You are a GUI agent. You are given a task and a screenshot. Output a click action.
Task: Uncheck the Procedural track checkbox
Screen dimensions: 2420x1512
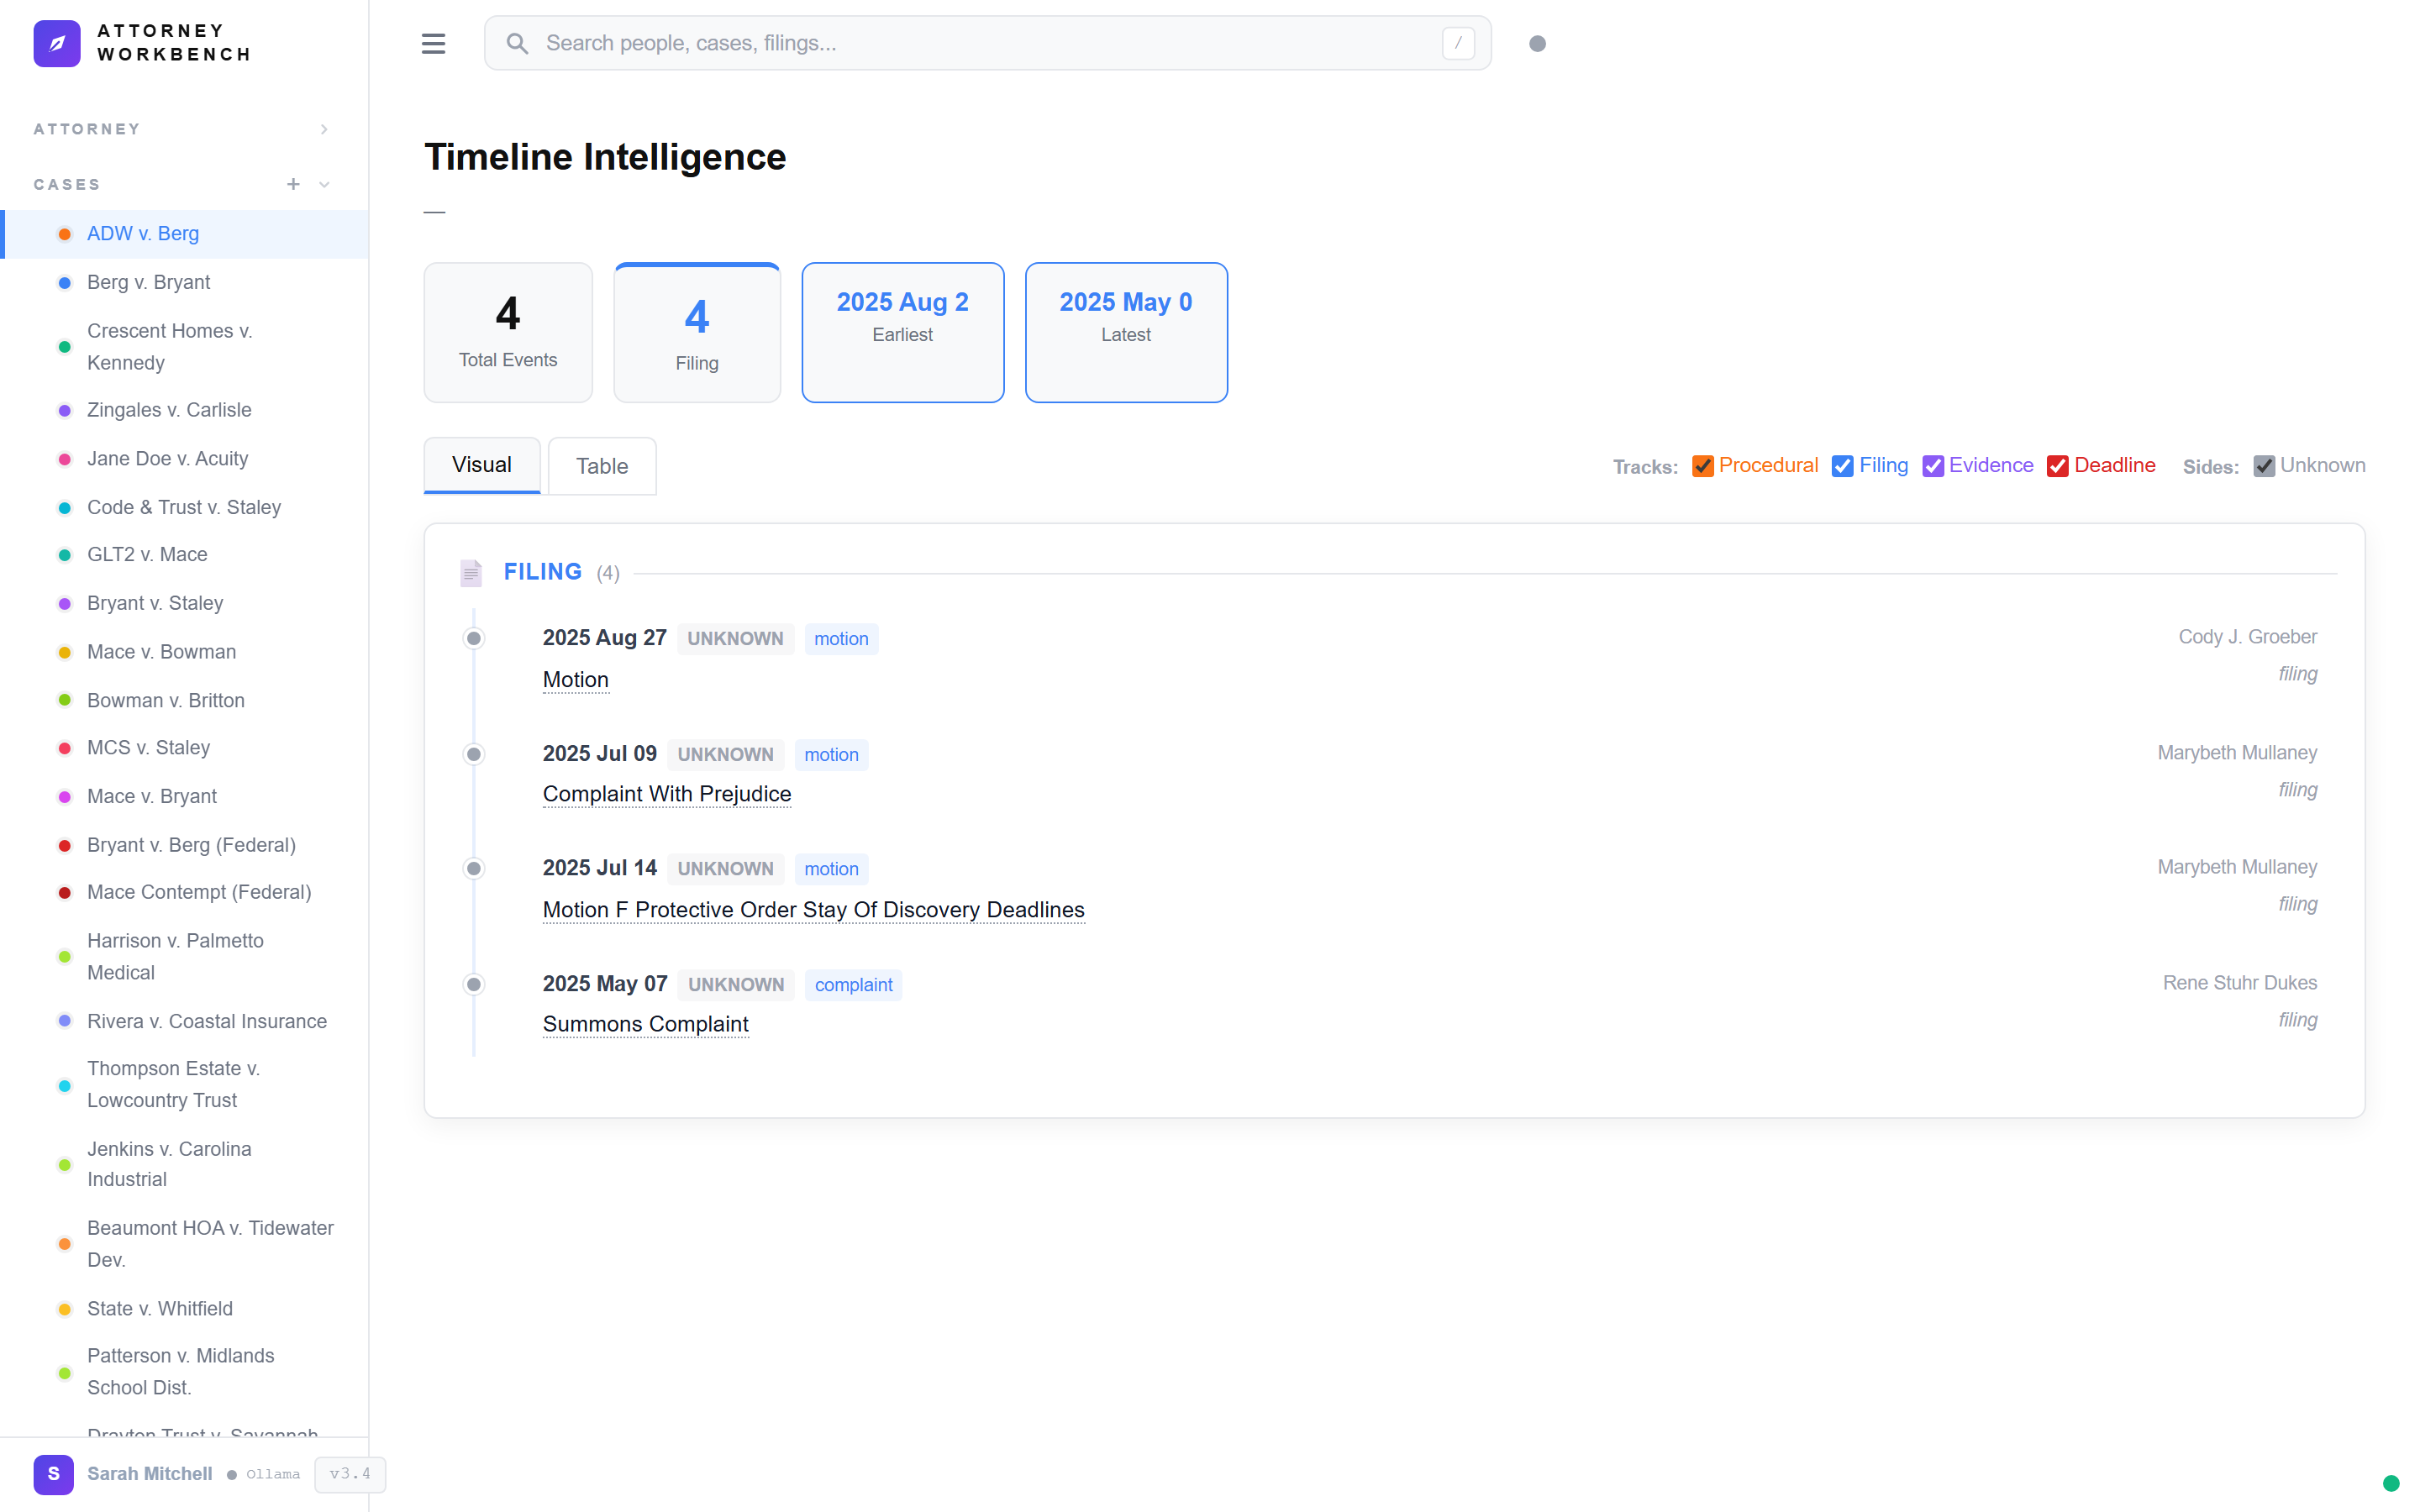(1702, 466)
